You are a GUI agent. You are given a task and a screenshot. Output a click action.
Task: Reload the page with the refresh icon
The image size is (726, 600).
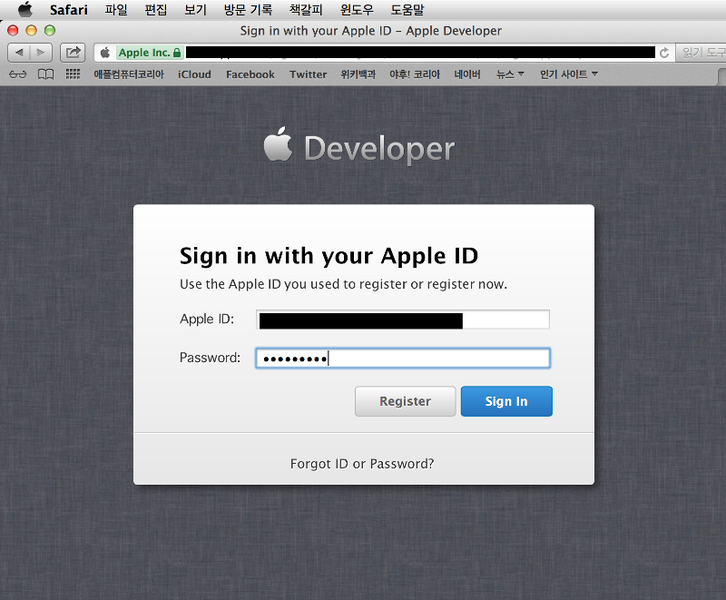[x=664, y=52]
